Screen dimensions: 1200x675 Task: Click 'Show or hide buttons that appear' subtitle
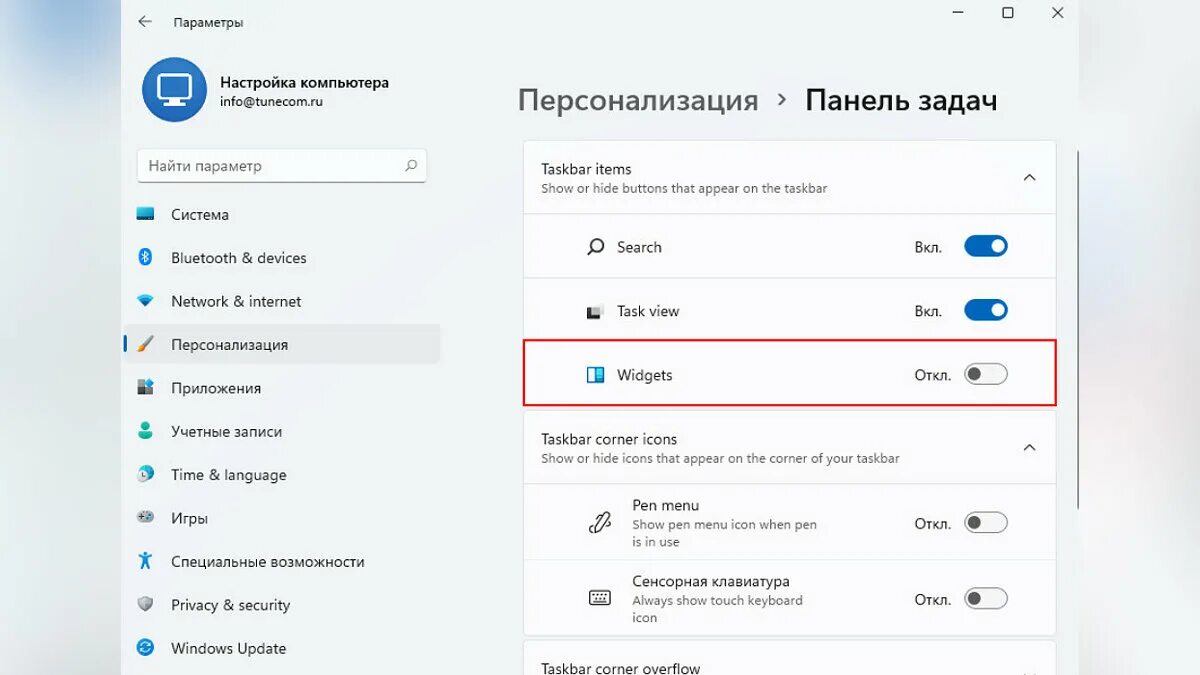tap(684, 188)
